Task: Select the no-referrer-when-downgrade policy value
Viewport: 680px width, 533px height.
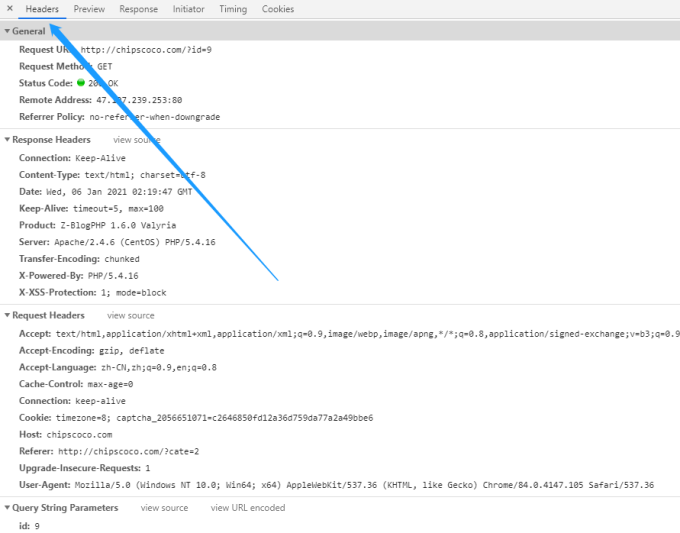Action: point(154,117)
